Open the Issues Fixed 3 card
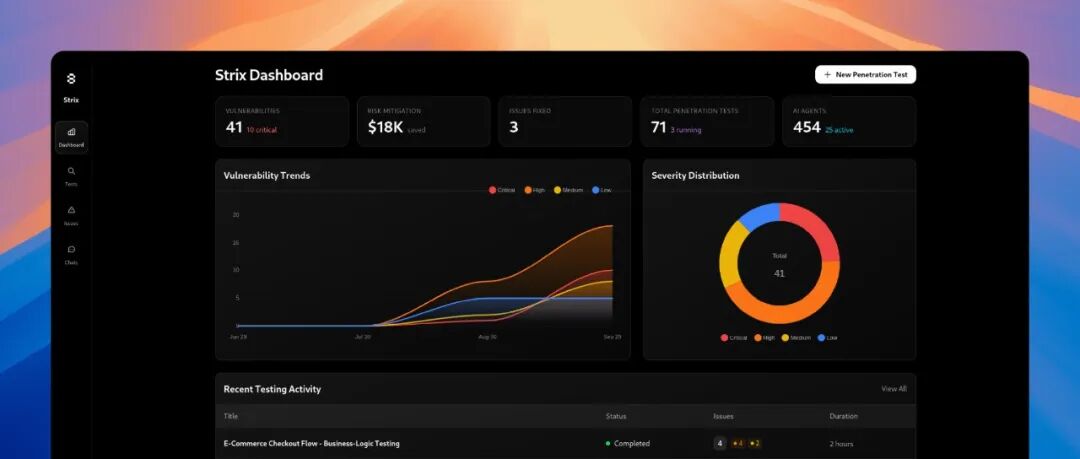Viewport: 1080px width, 459px height. point(565,121)
